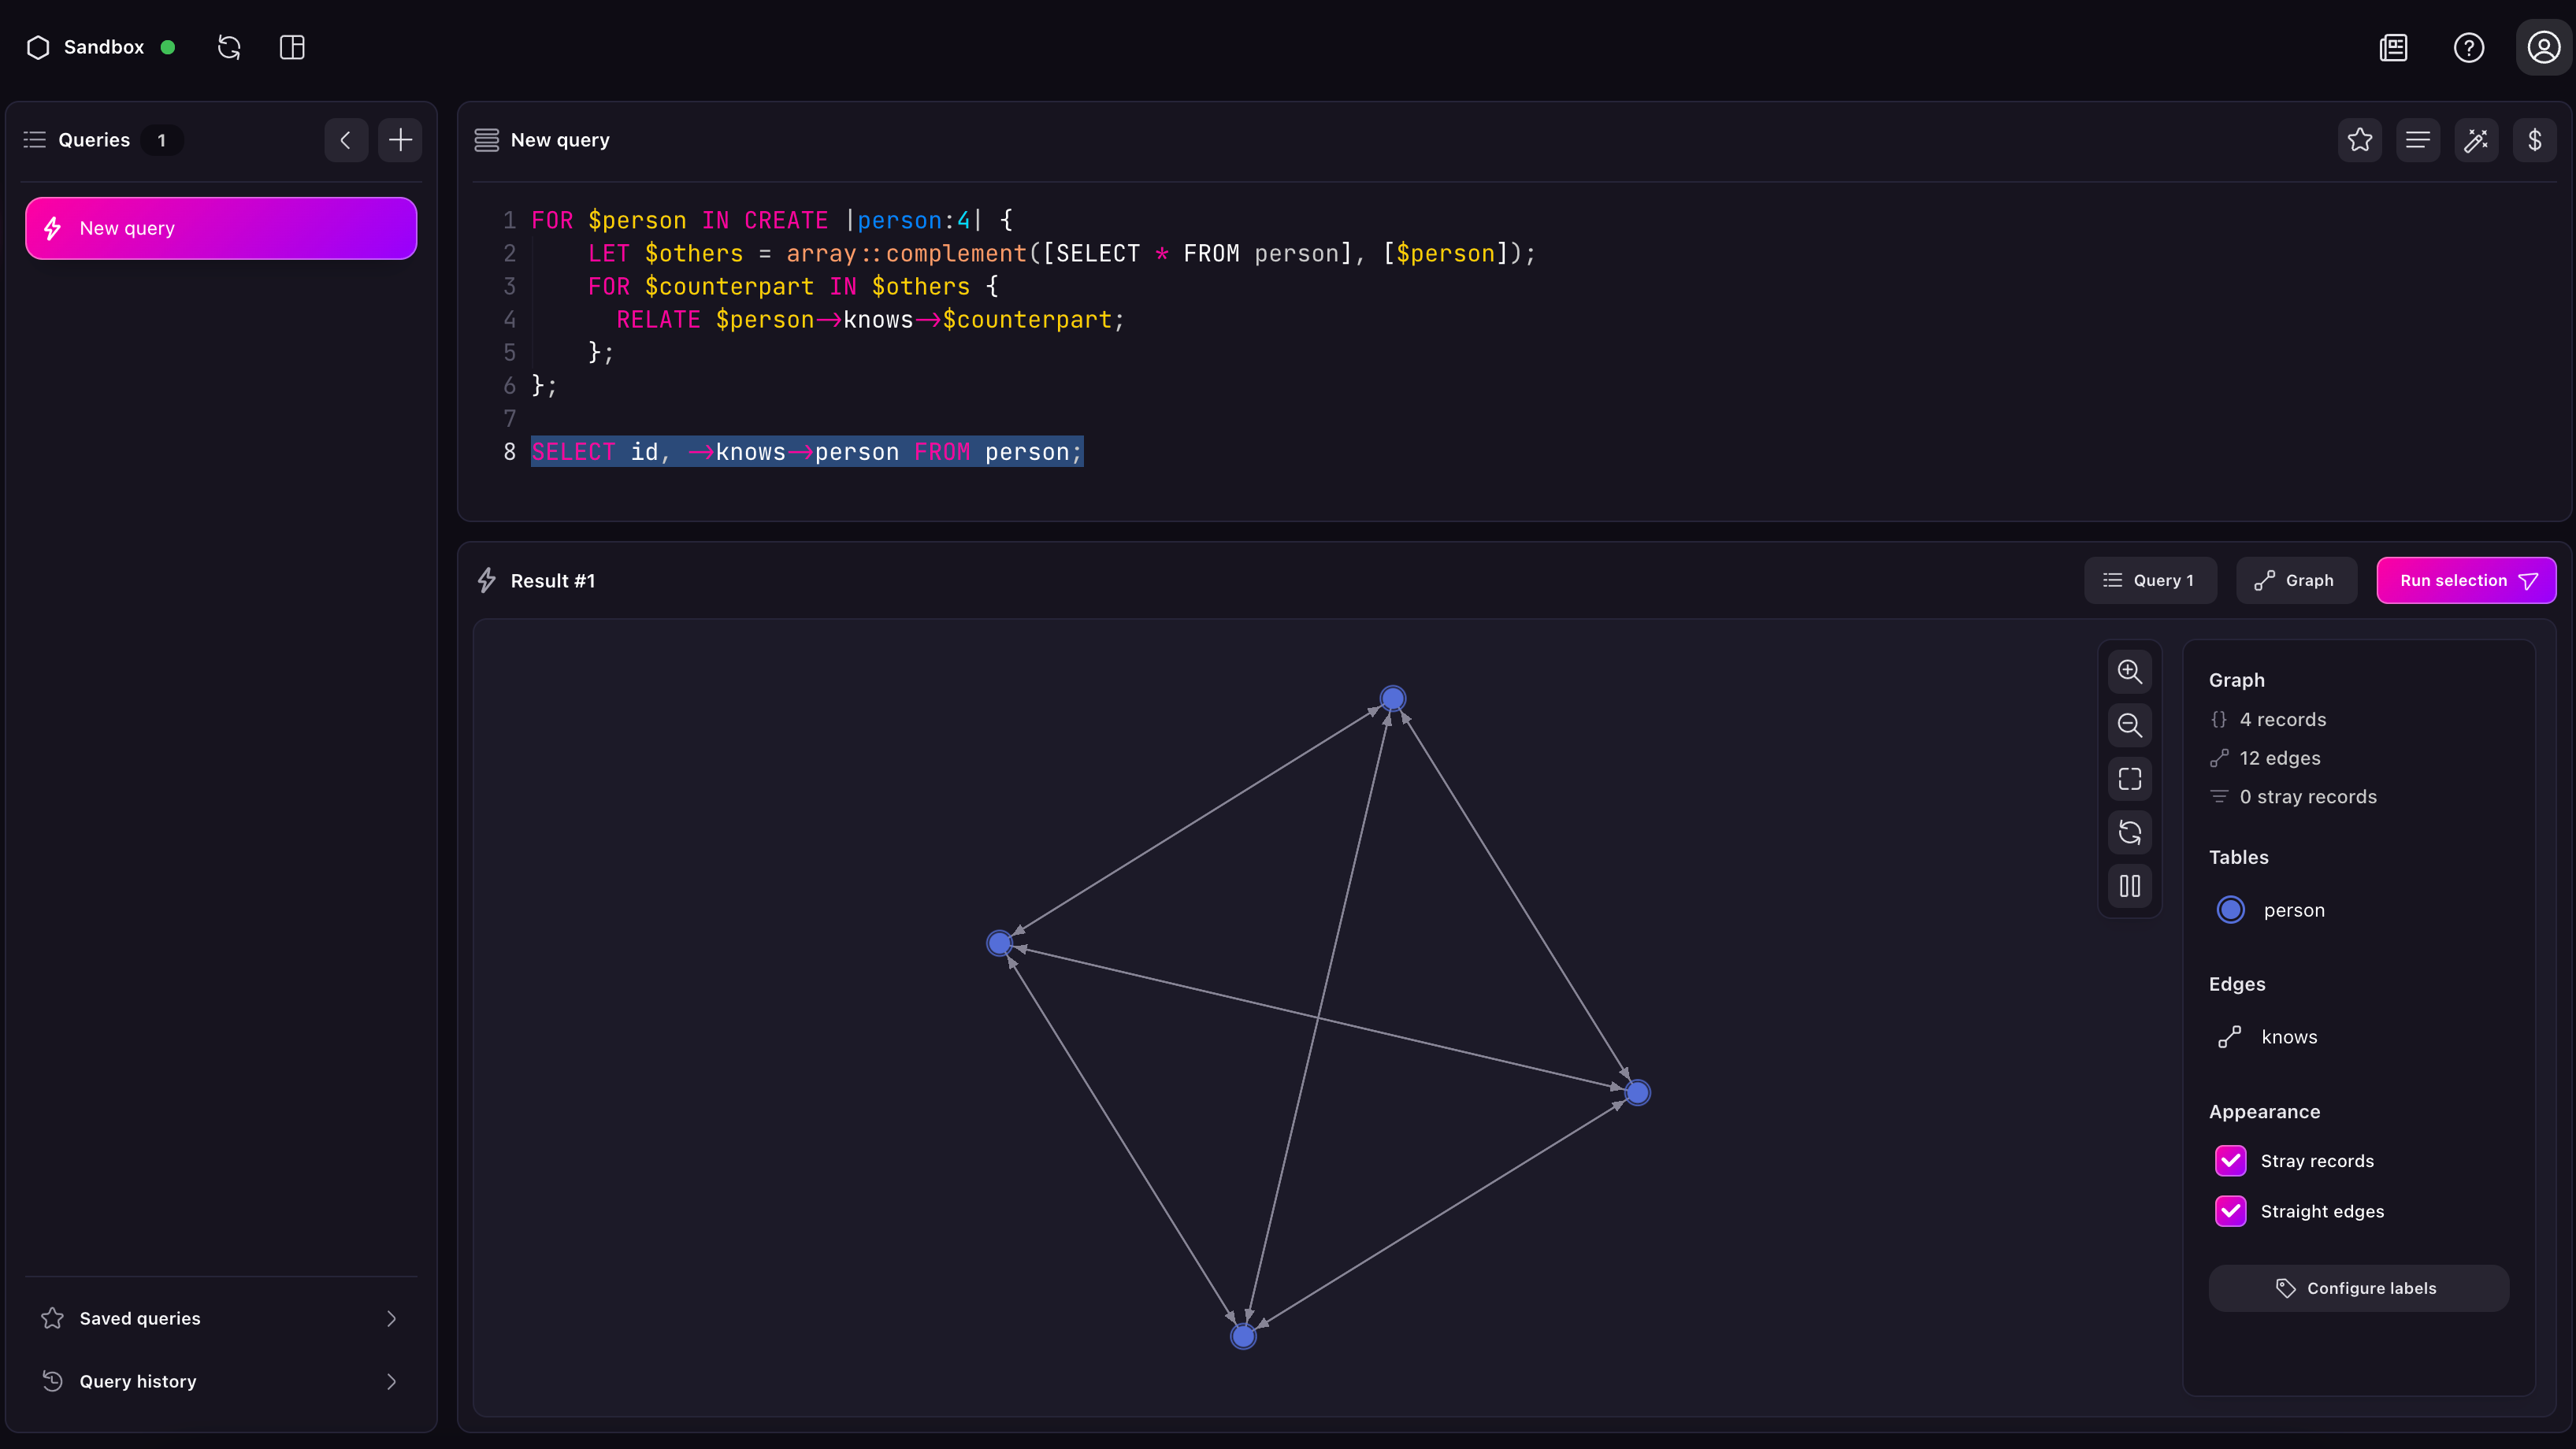Save query with the star icon
The width and height of the screenshot is (2576, 1449).
[2359, 140]
